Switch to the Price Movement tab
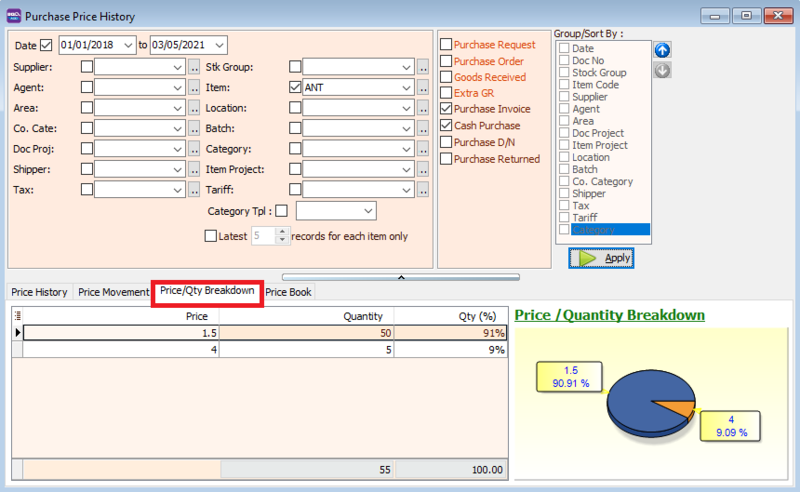The image size is (800, 492). click(113, 292)
